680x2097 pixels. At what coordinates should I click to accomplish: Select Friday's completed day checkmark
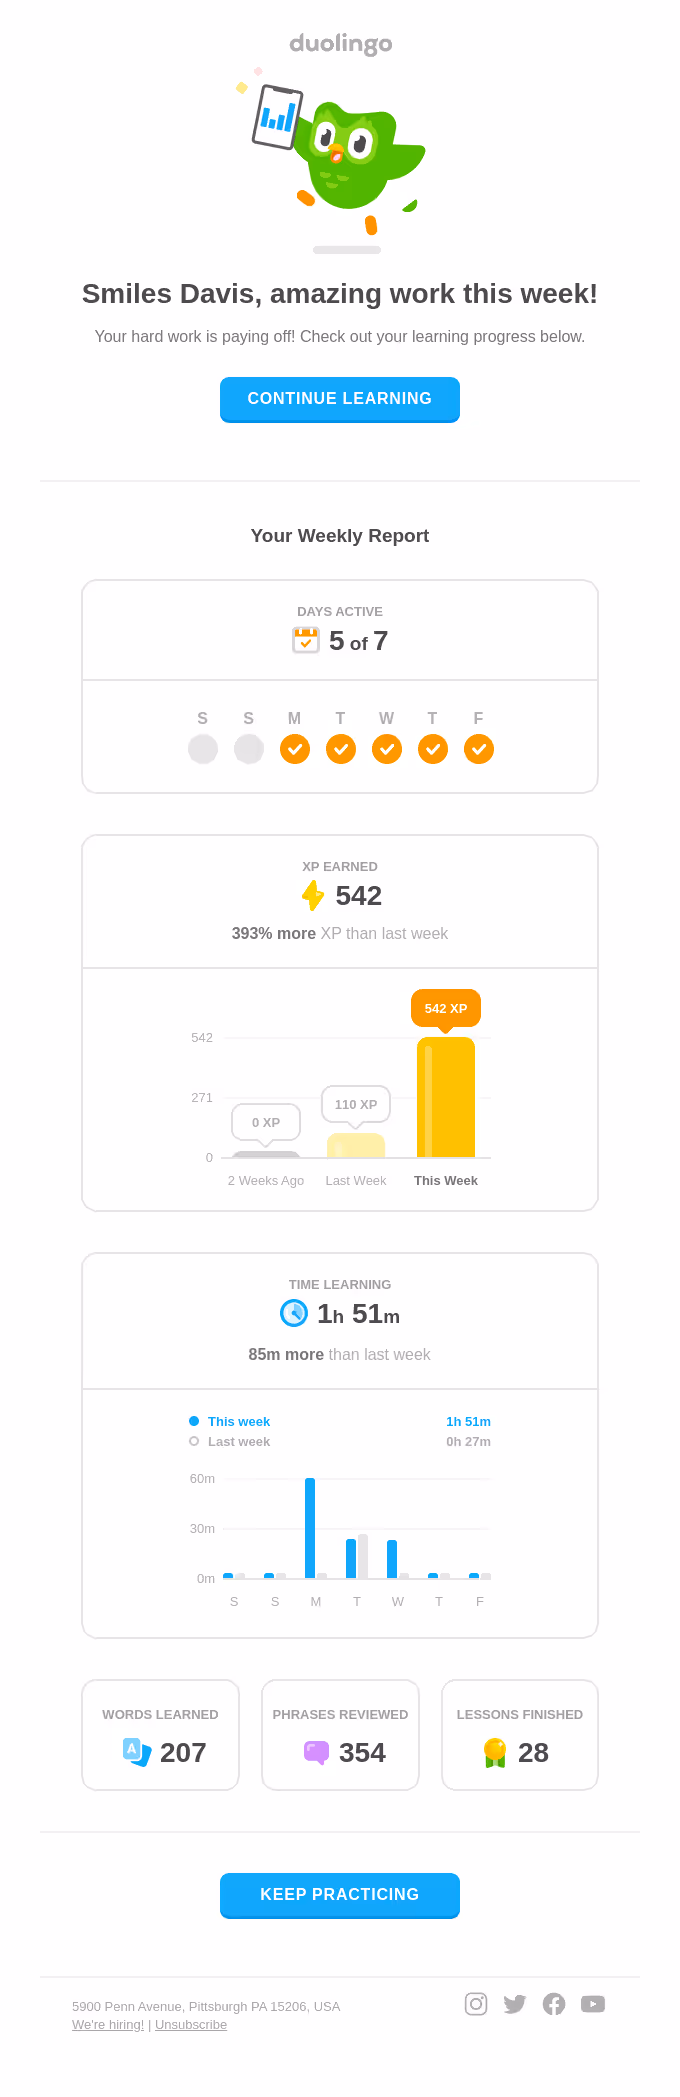(479, 749)
